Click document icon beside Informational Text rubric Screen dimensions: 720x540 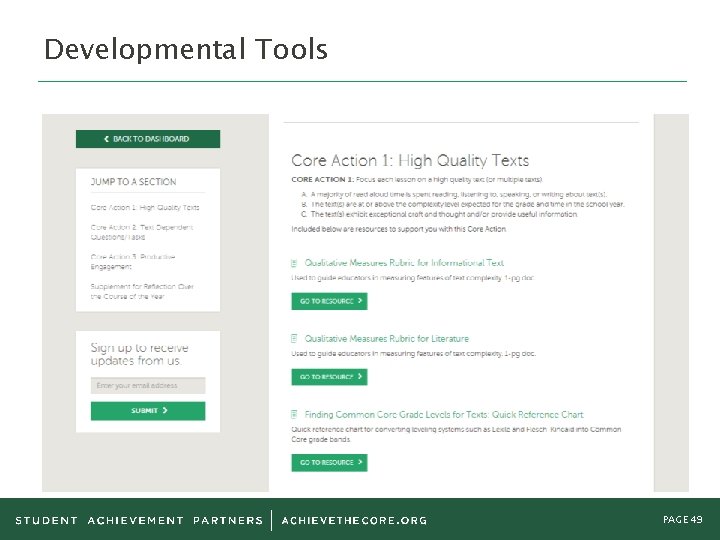(294, 263)
